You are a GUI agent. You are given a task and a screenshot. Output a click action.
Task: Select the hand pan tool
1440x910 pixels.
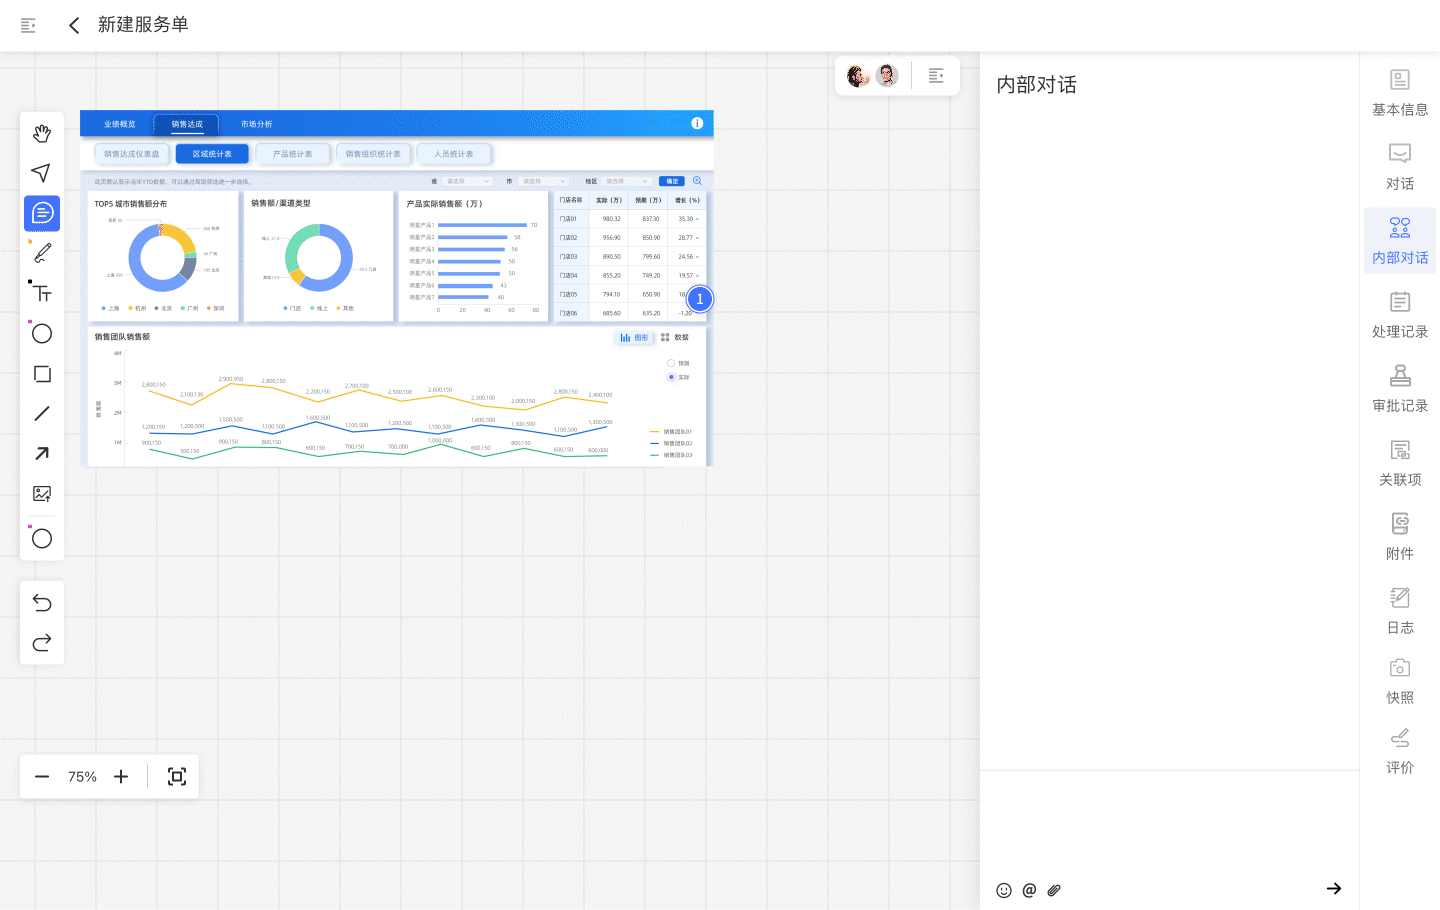42,133
